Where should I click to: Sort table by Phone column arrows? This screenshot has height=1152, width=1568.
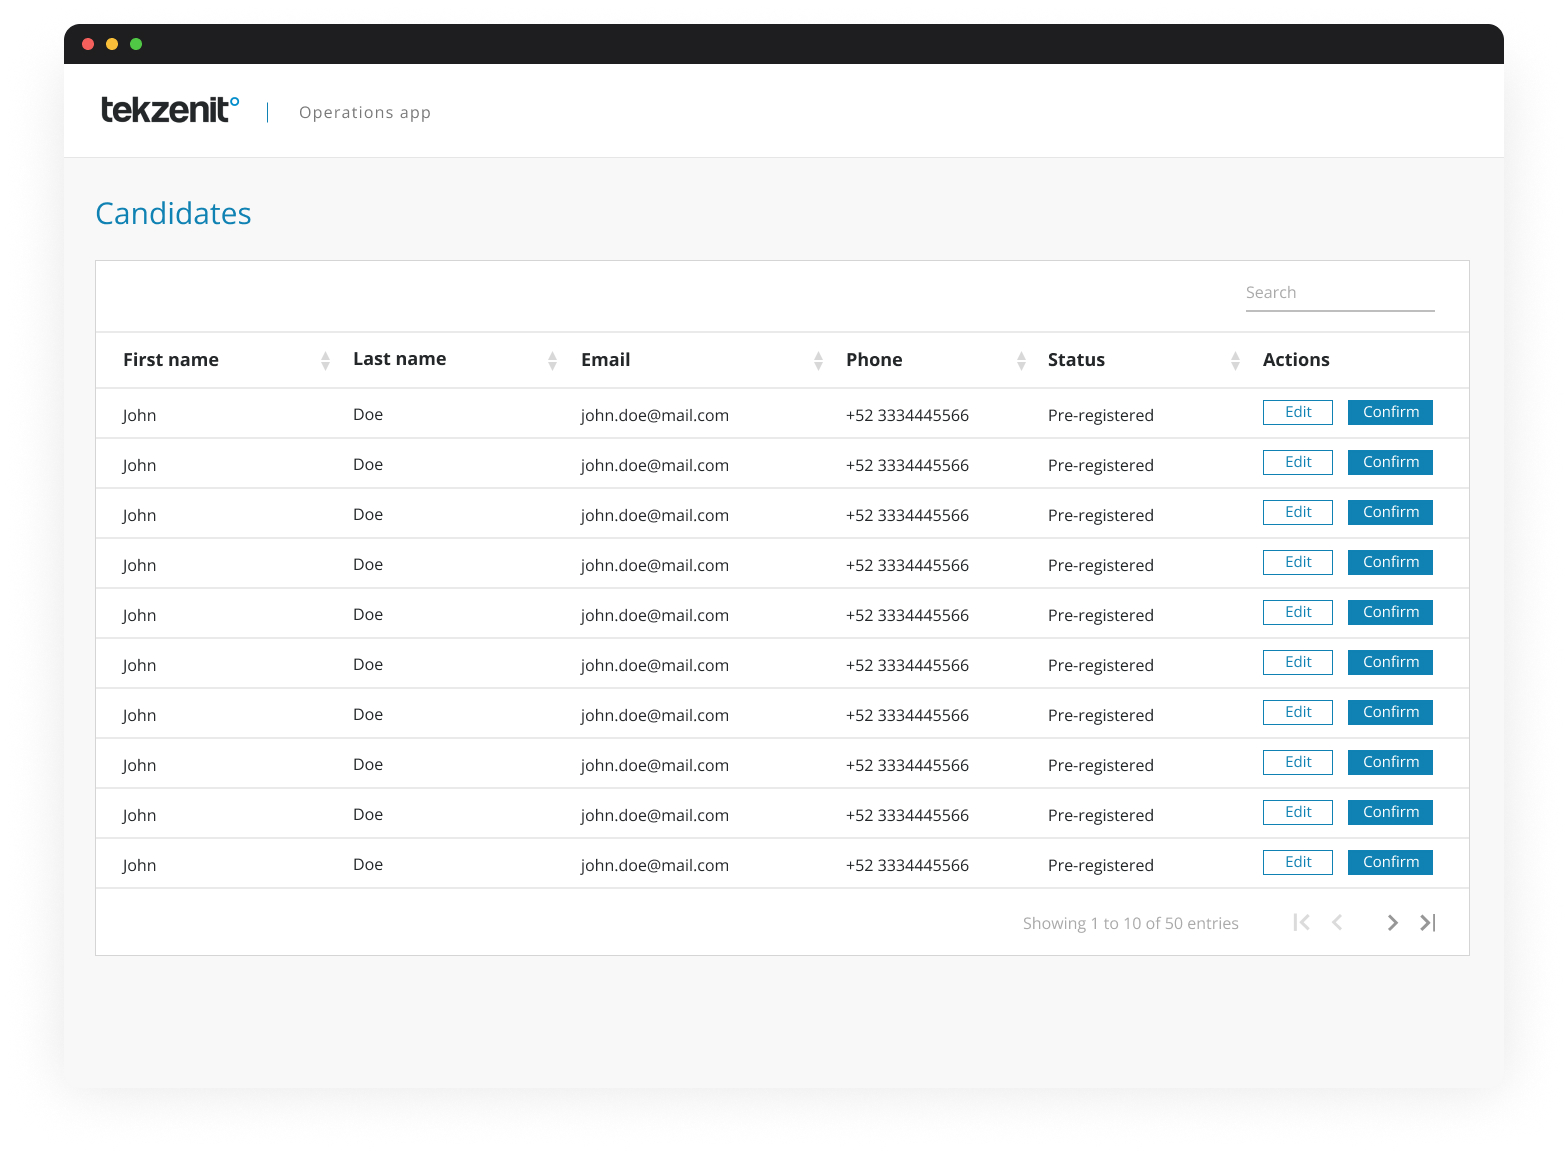[1021, 361]
